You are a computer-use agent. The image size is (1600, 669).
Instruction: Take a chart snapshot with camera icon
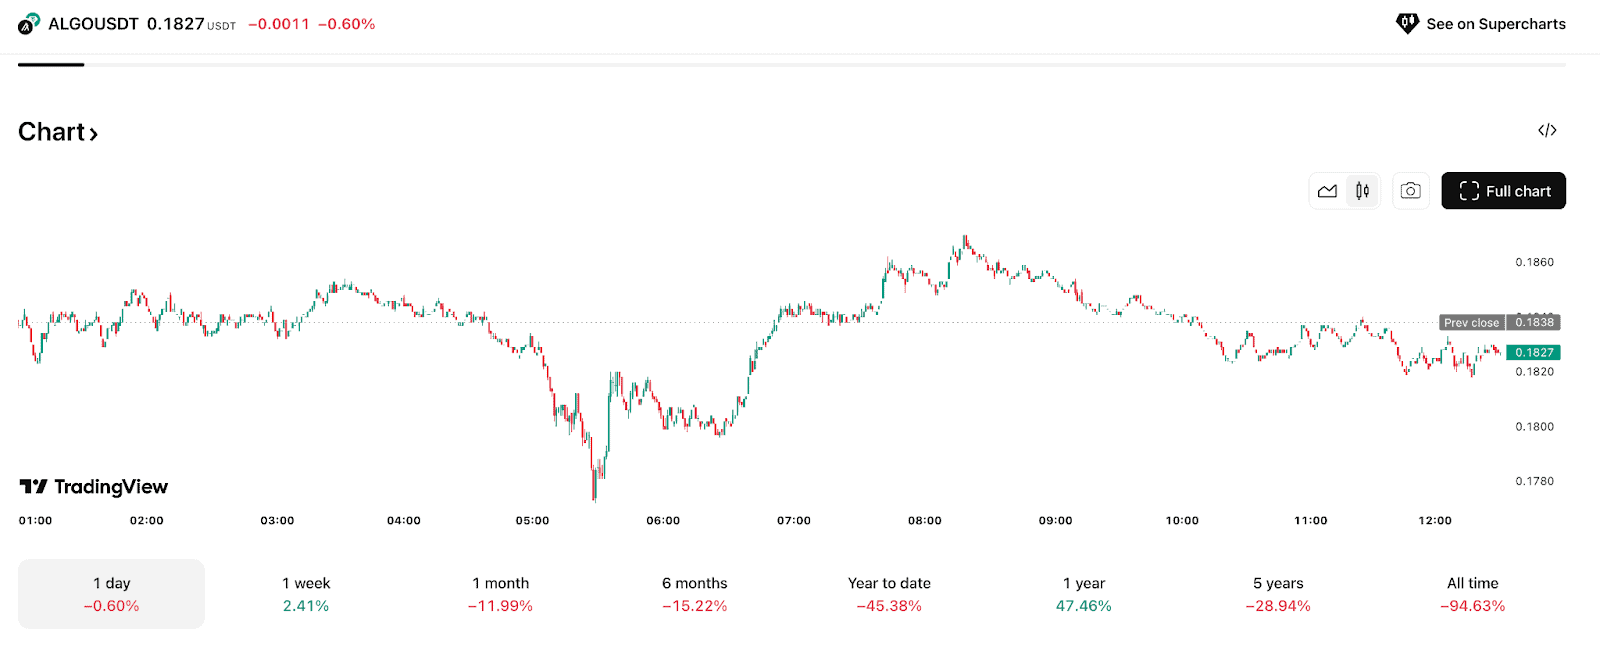click(x=1410, y=191)
